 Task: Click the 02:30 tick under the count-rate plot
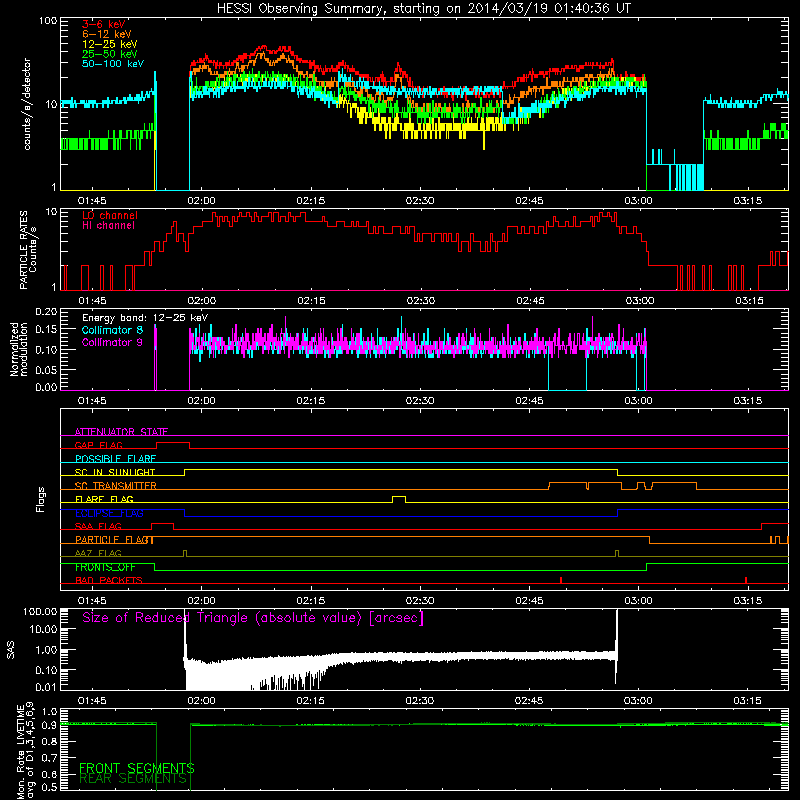click(420, 201)
